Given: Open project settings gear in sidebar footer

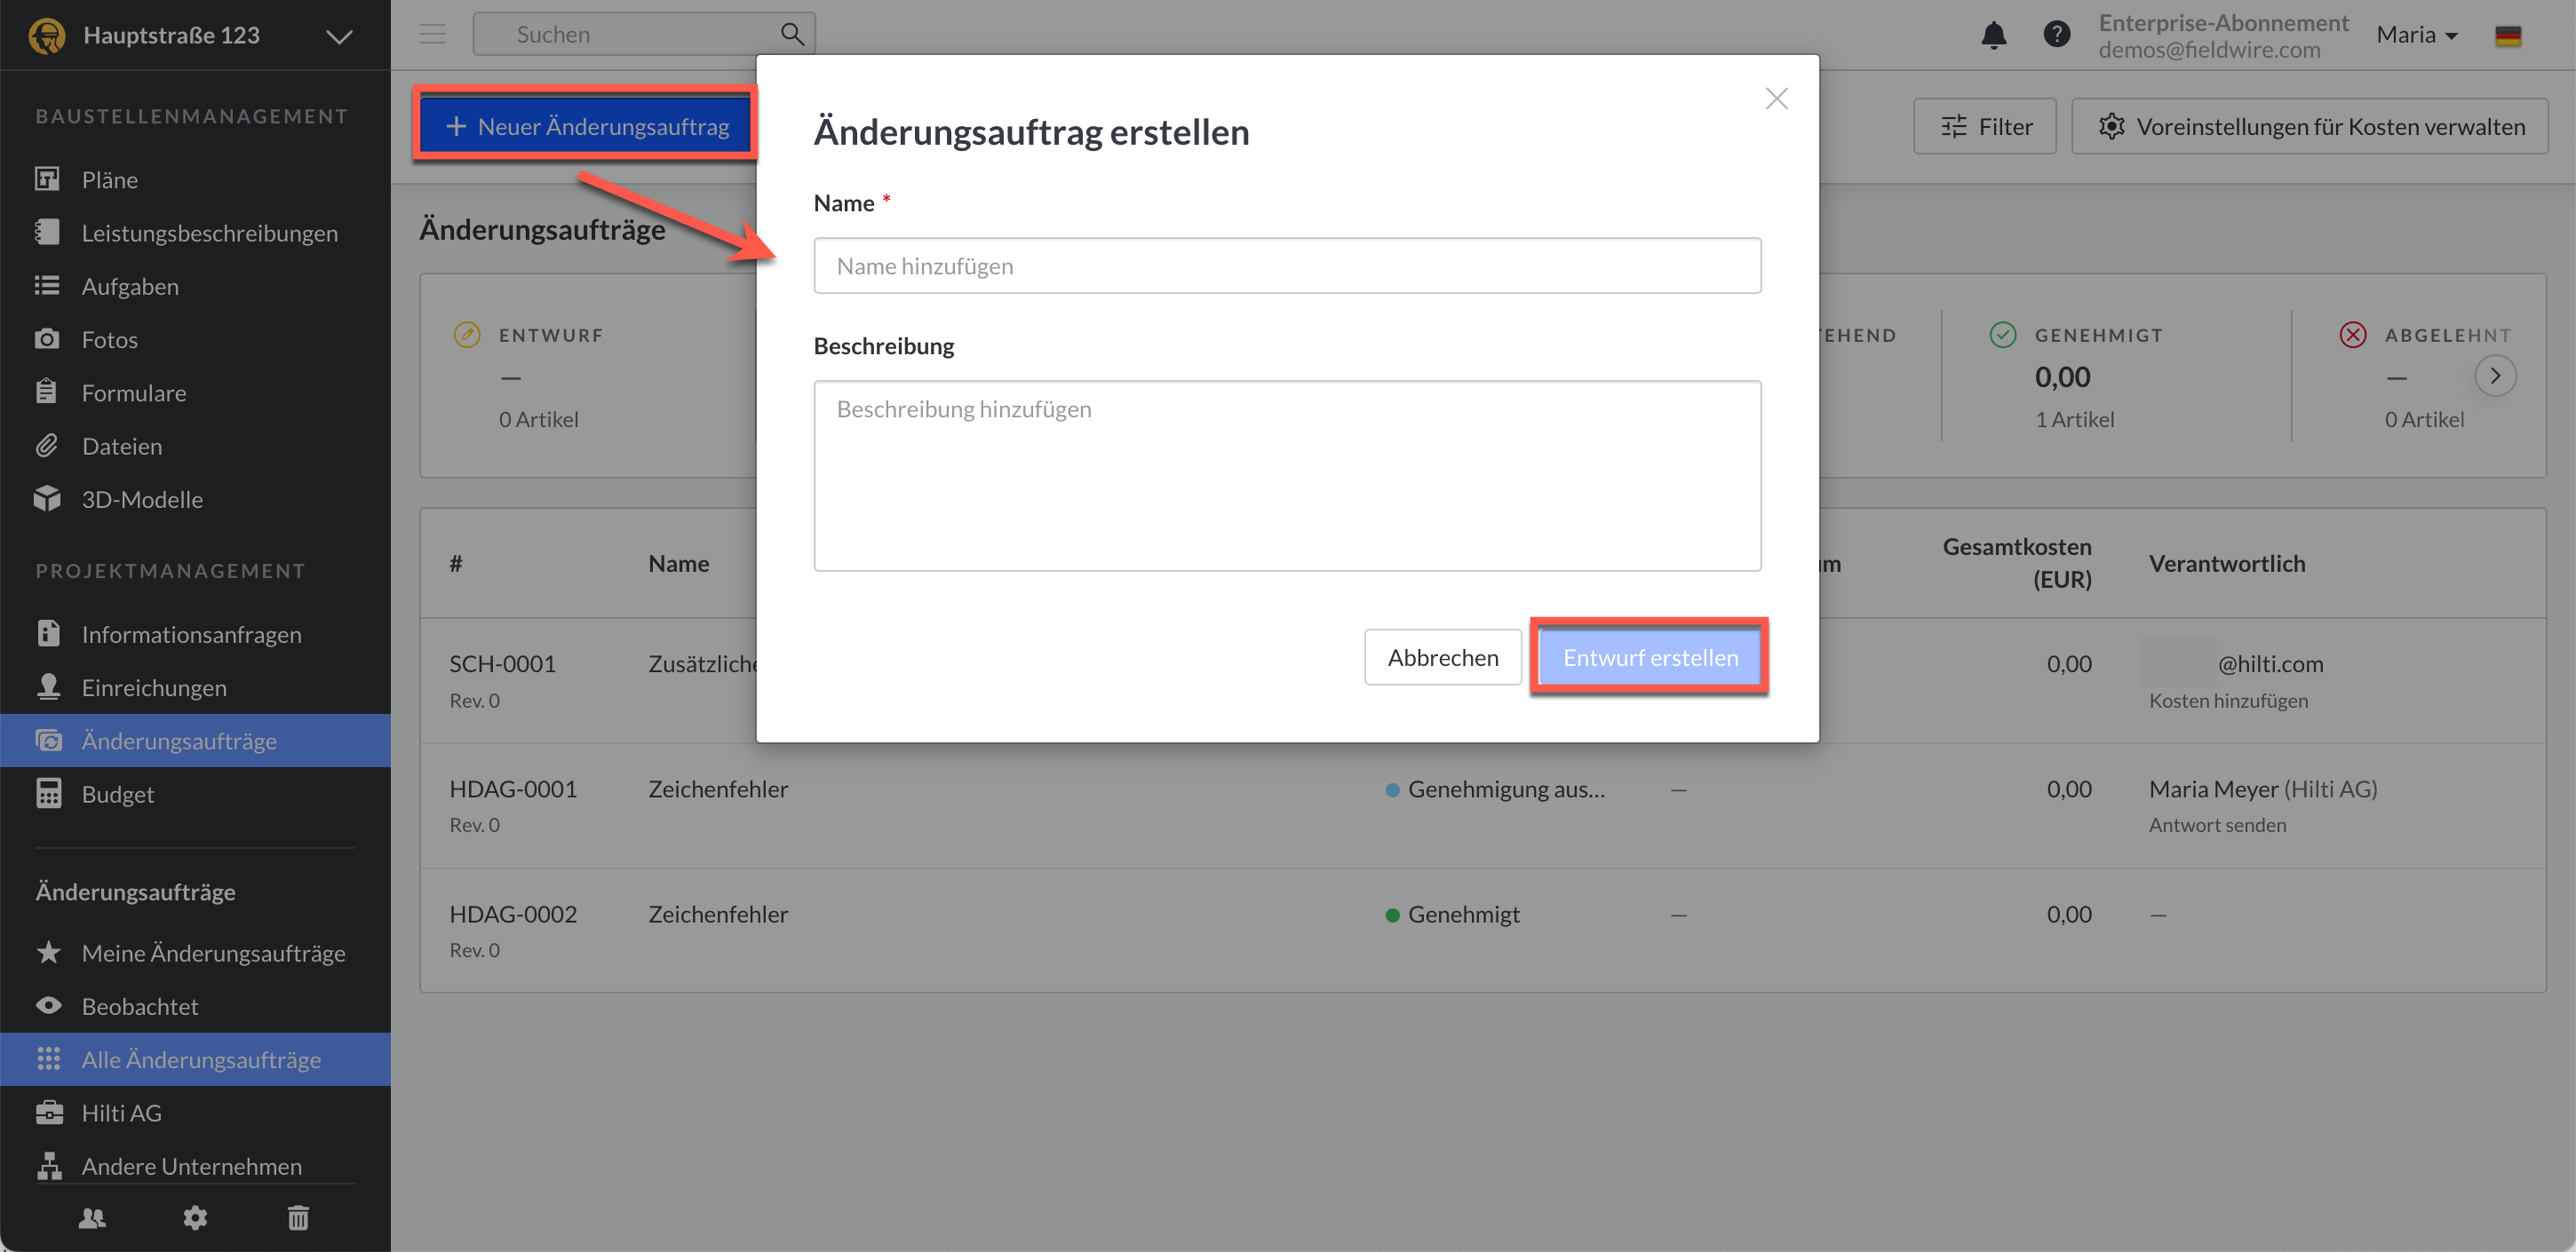Looking at the screenshot, I should click(x=195, y=1217).
